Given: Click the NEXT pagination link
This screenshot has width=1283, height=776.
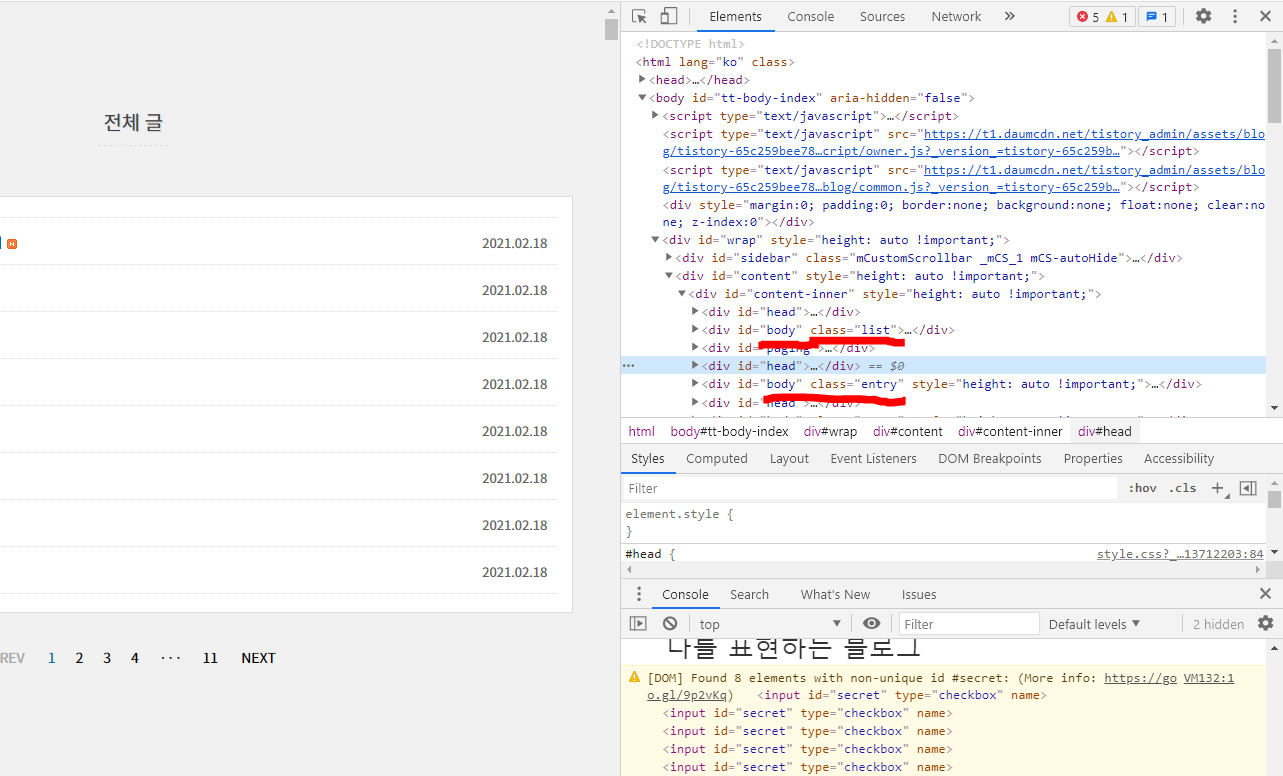Looking at the screenshot, I should [258, 658].
